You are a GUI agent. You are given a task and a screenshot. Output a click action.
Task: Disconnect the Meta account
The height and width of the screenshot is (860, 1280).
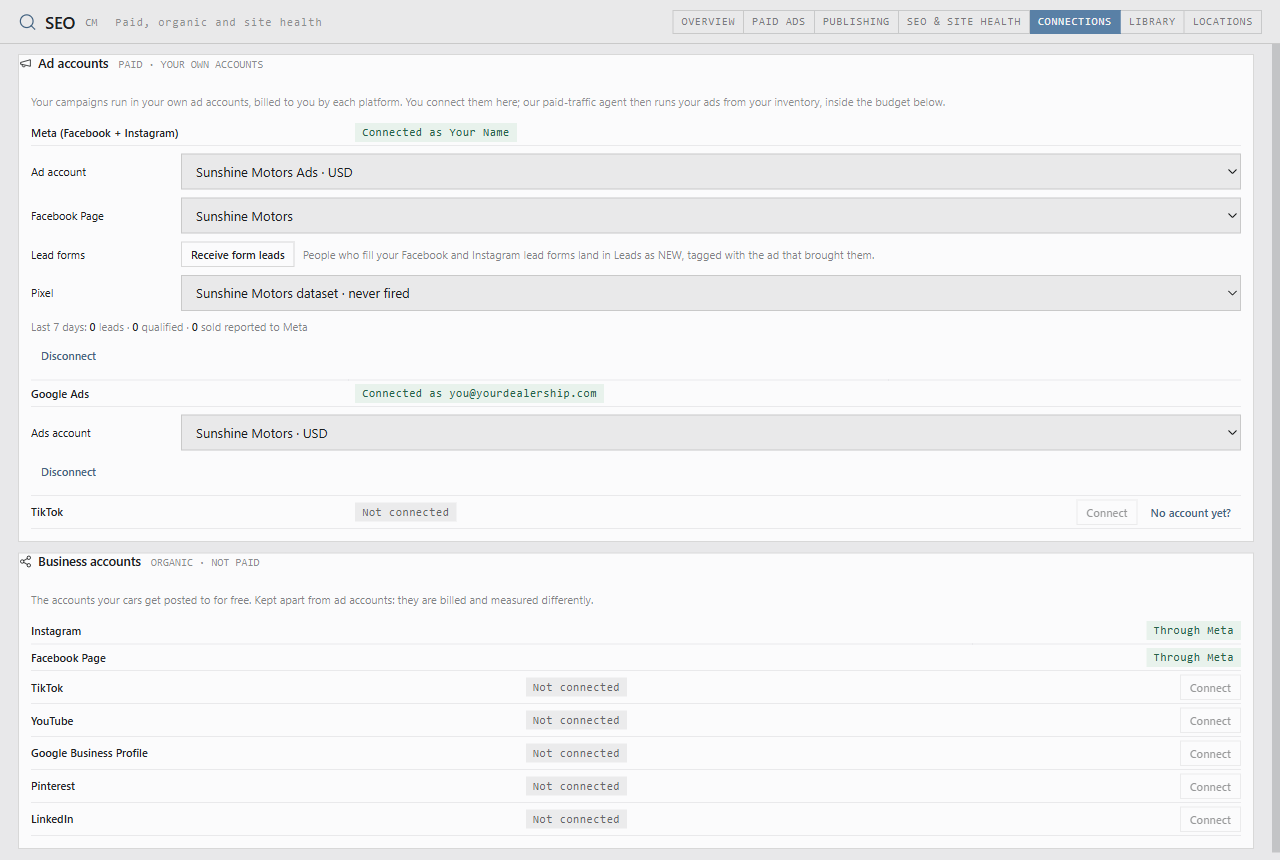(69, 356)
